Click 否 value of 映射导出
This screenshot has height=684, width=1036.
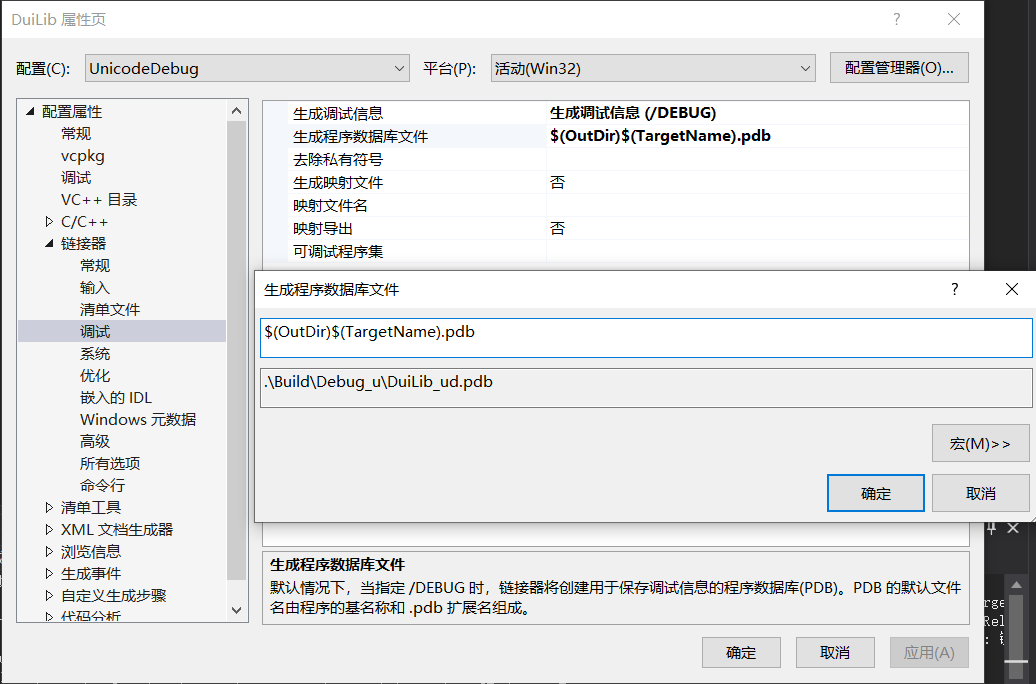[x=557, y=229]
